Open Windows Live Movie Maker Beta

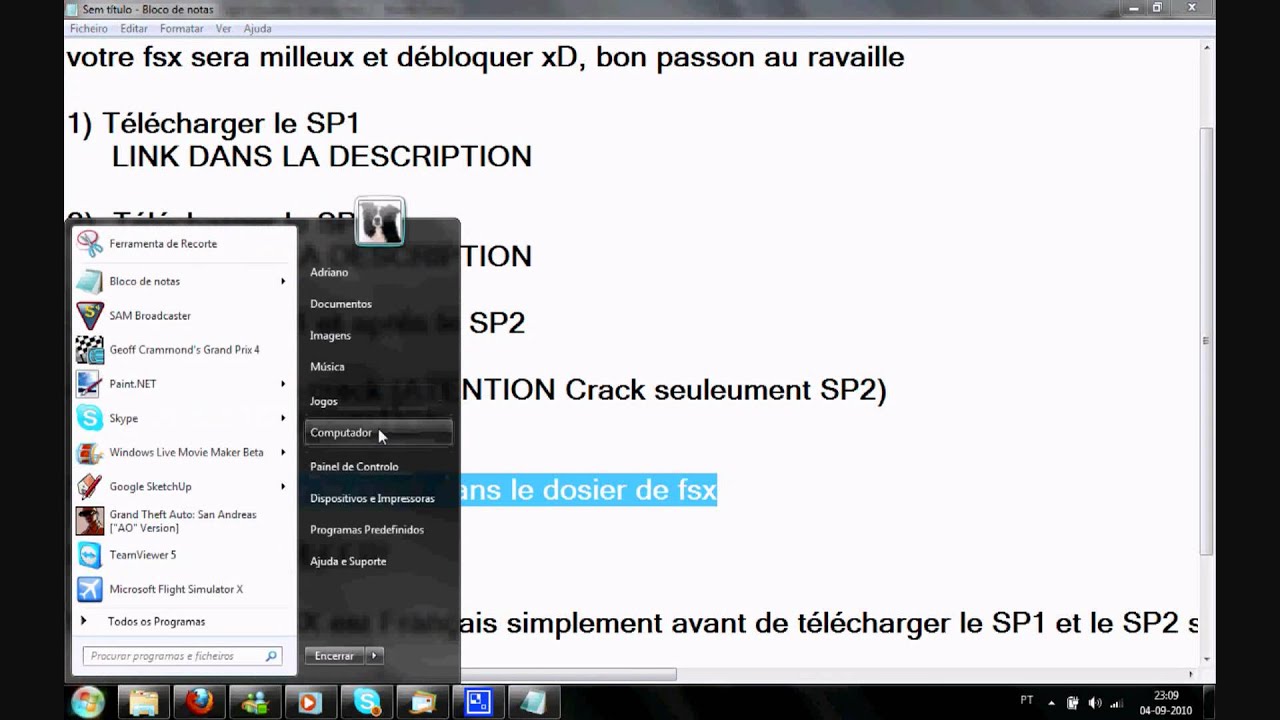[x=185, y=452]
